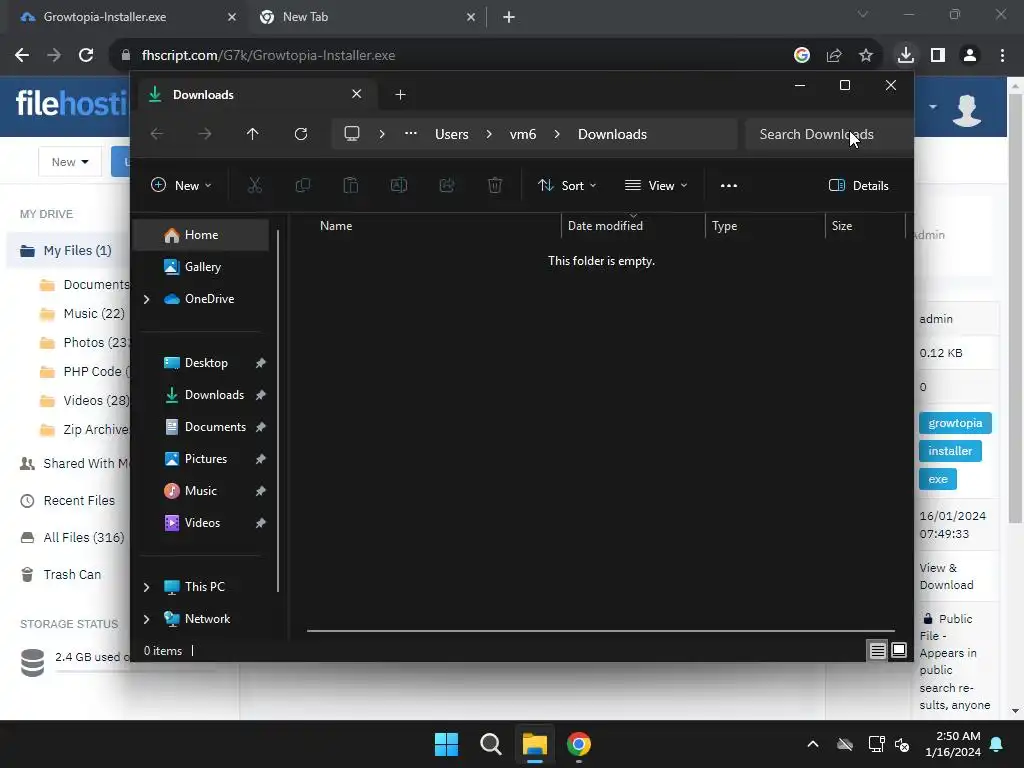Reload the page in Chrome
The image size is (1024, 768).
point(86,55)
